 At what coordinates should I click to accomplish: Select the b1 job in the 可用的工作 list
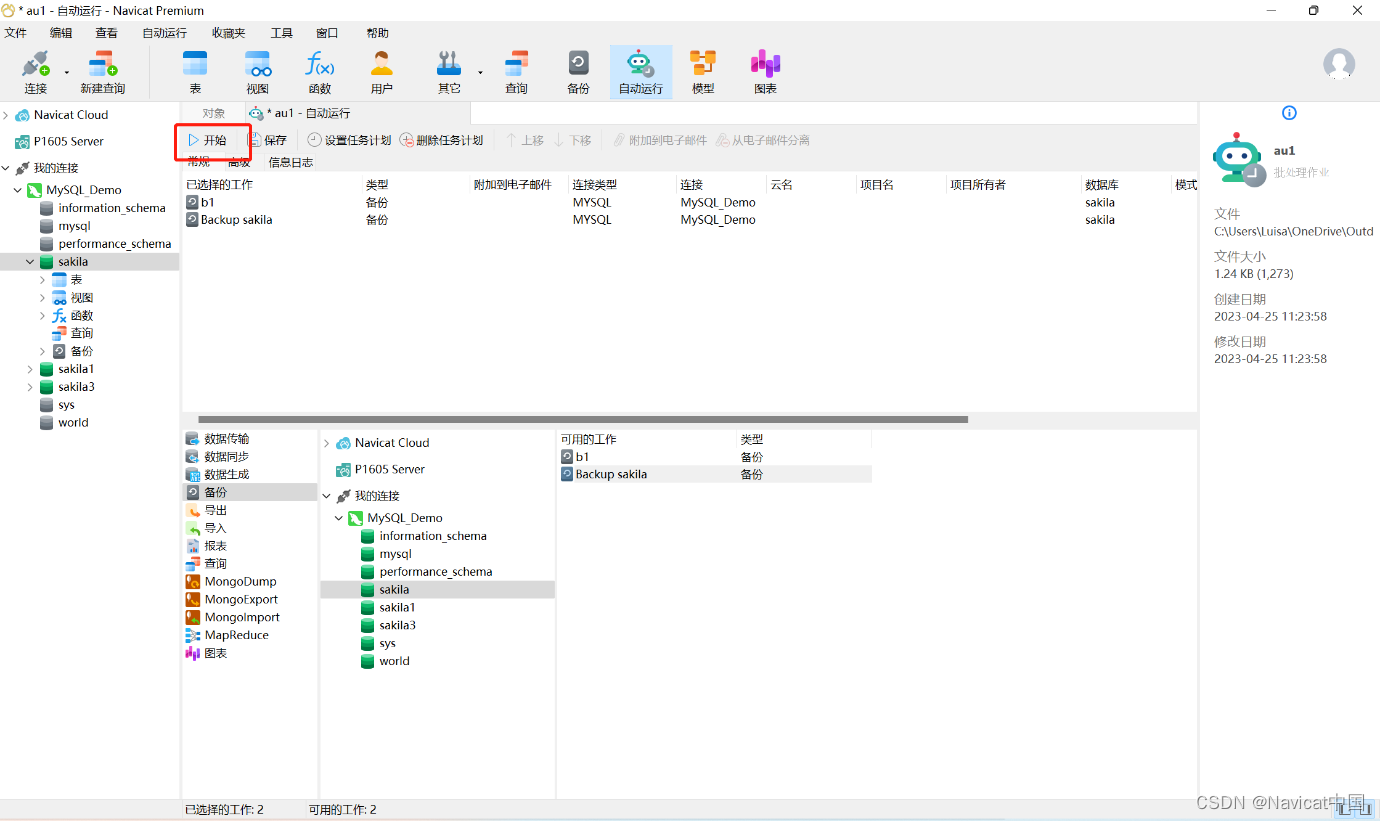point(715,457)
